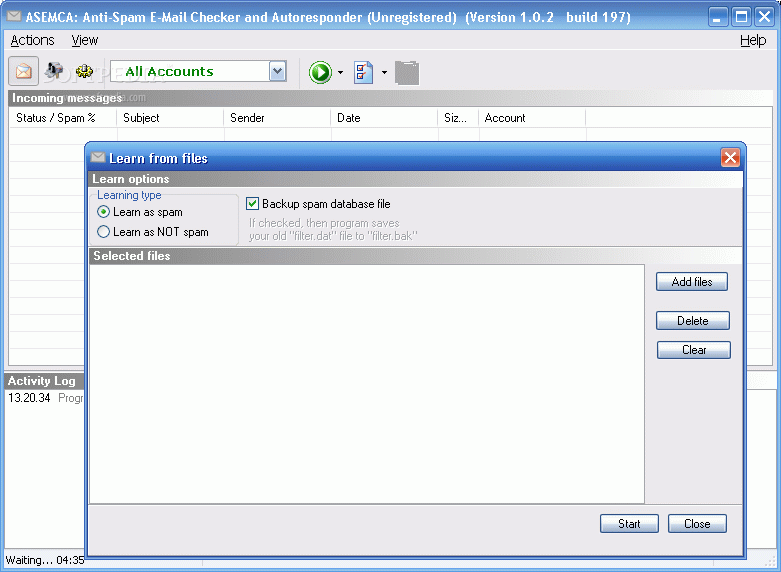Click the Learn from files dialog envelope icon
This screenshot has width=781, height=572.
coord(98,157)
